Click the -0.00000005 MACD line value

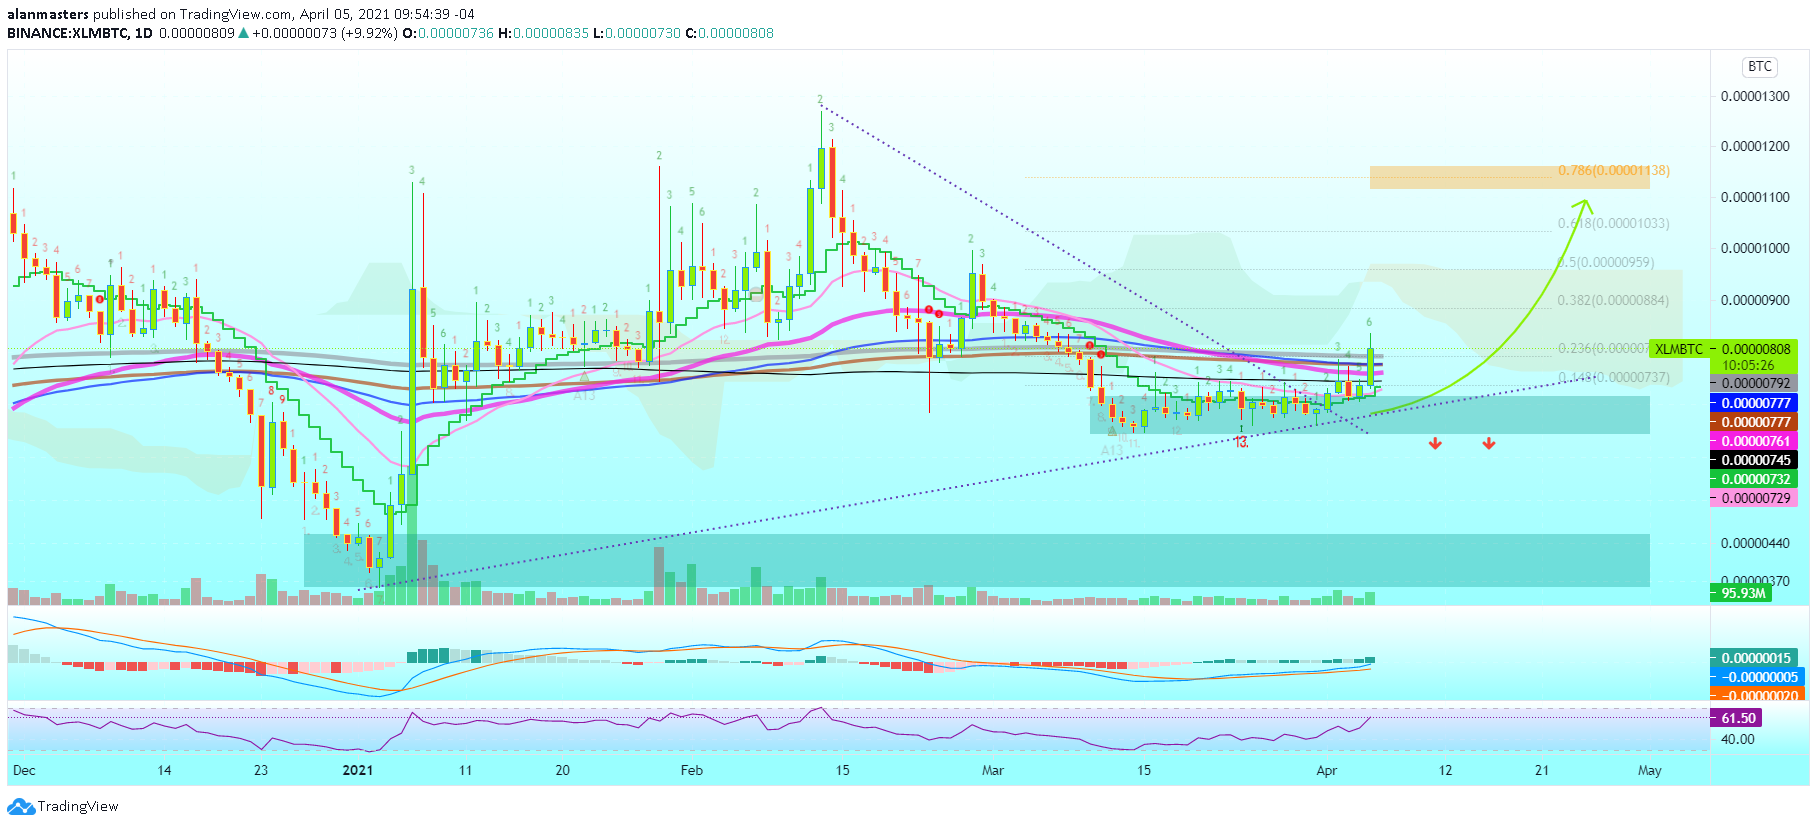tap(1756, 677)
